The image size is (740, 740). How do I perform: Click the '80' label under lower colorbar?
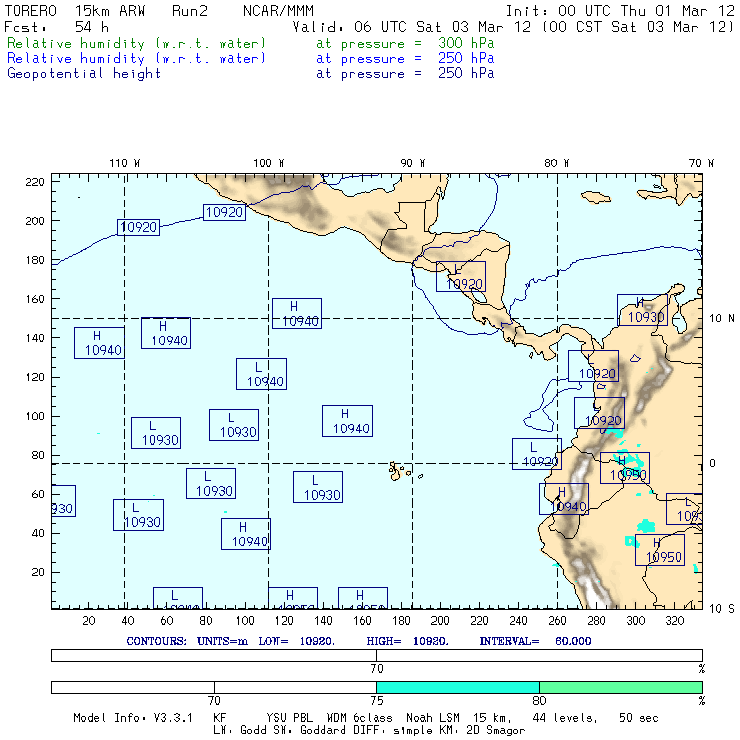pyautogui.click(x=539, y=701)
